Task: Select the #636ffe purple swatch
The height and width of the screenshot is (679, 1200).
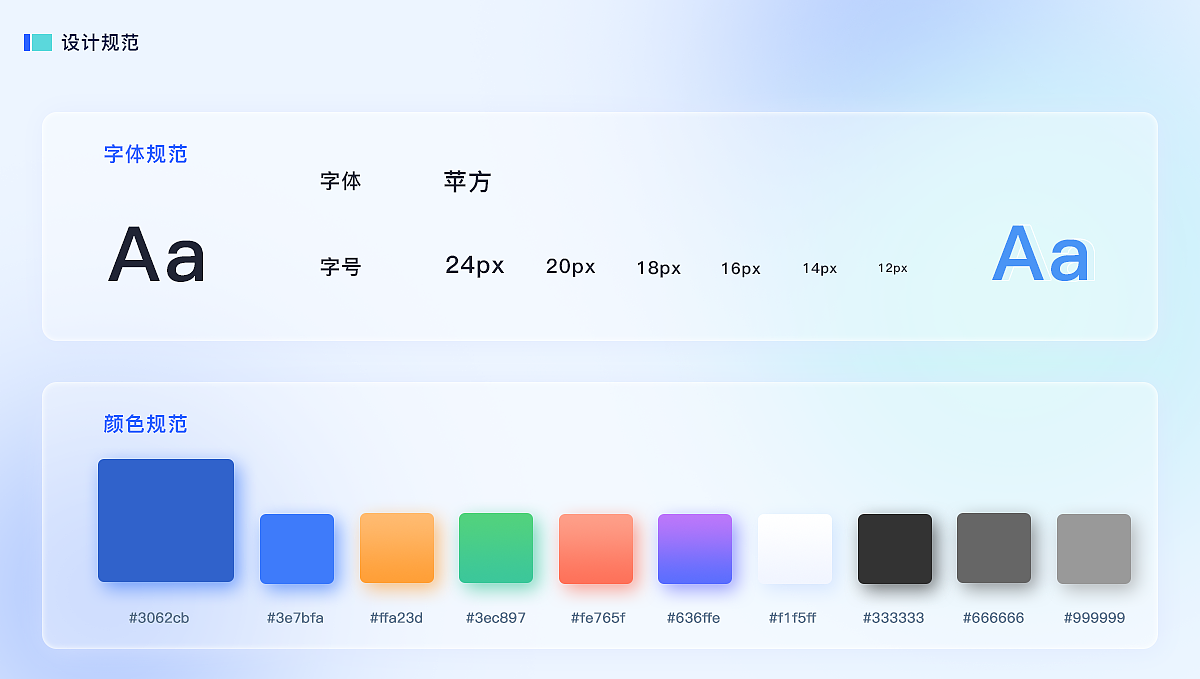Action: (x=695, y=548)
